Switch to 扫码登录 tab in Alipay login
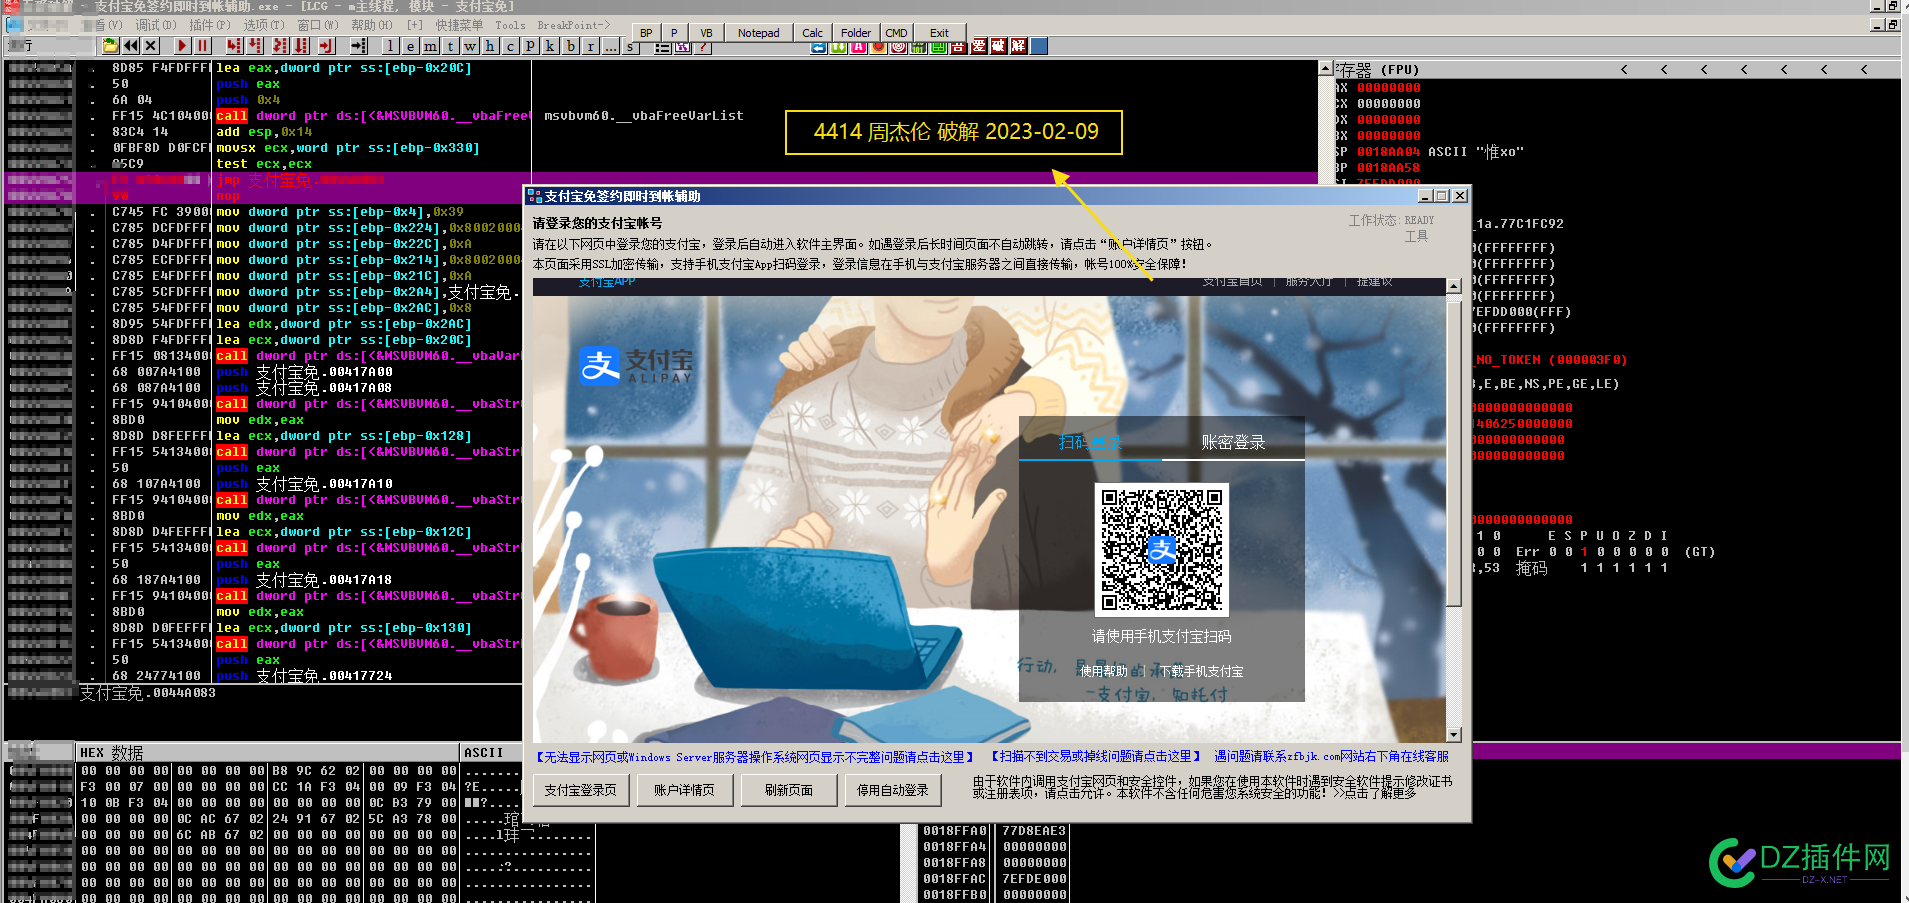The height and width of the screenshot is (903, 1909). tap(1090, 442)
